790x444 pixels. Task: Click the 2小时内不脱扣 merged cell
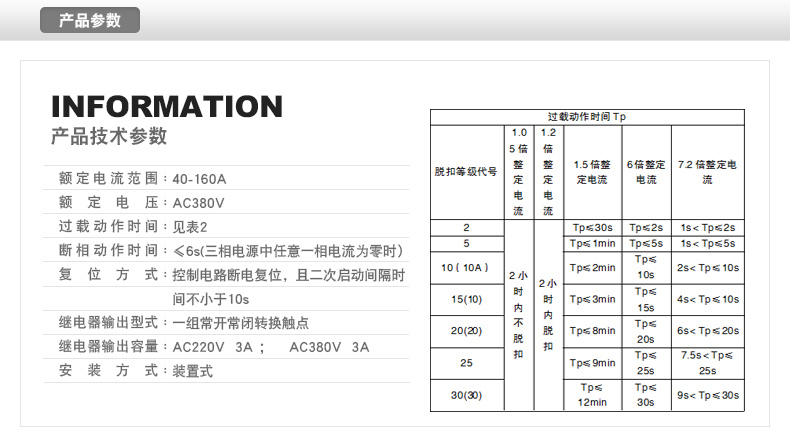(x=518, y=315)
